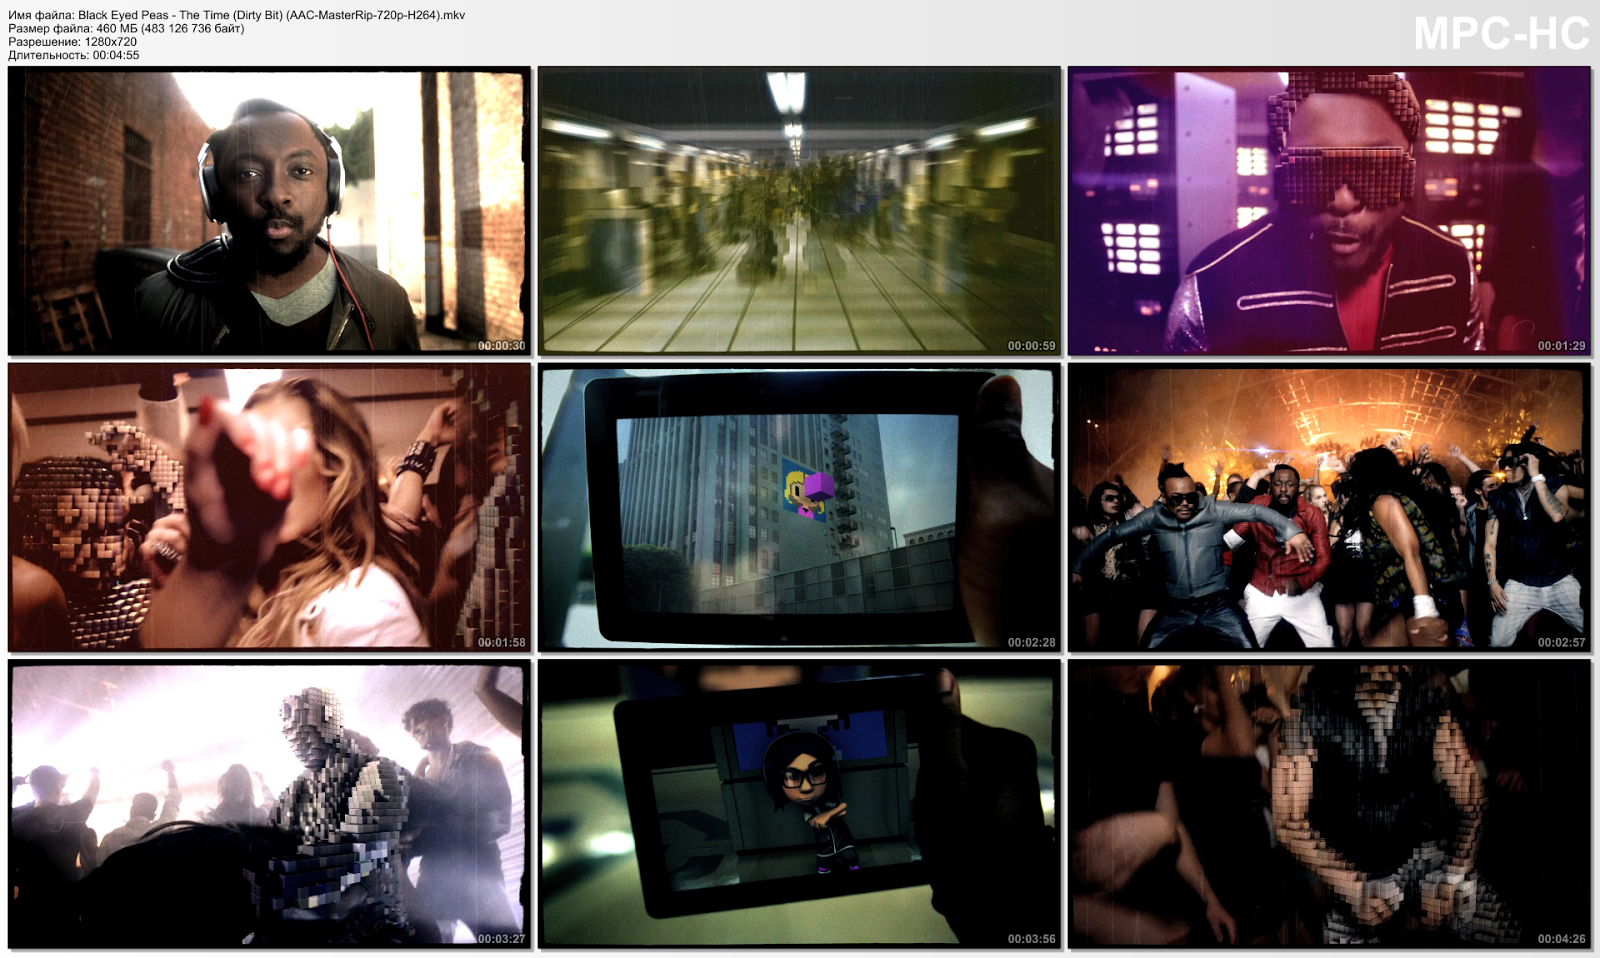Select the blurred subway crowd thumbnail
The image size is (1600, 958).
(798, 210)
